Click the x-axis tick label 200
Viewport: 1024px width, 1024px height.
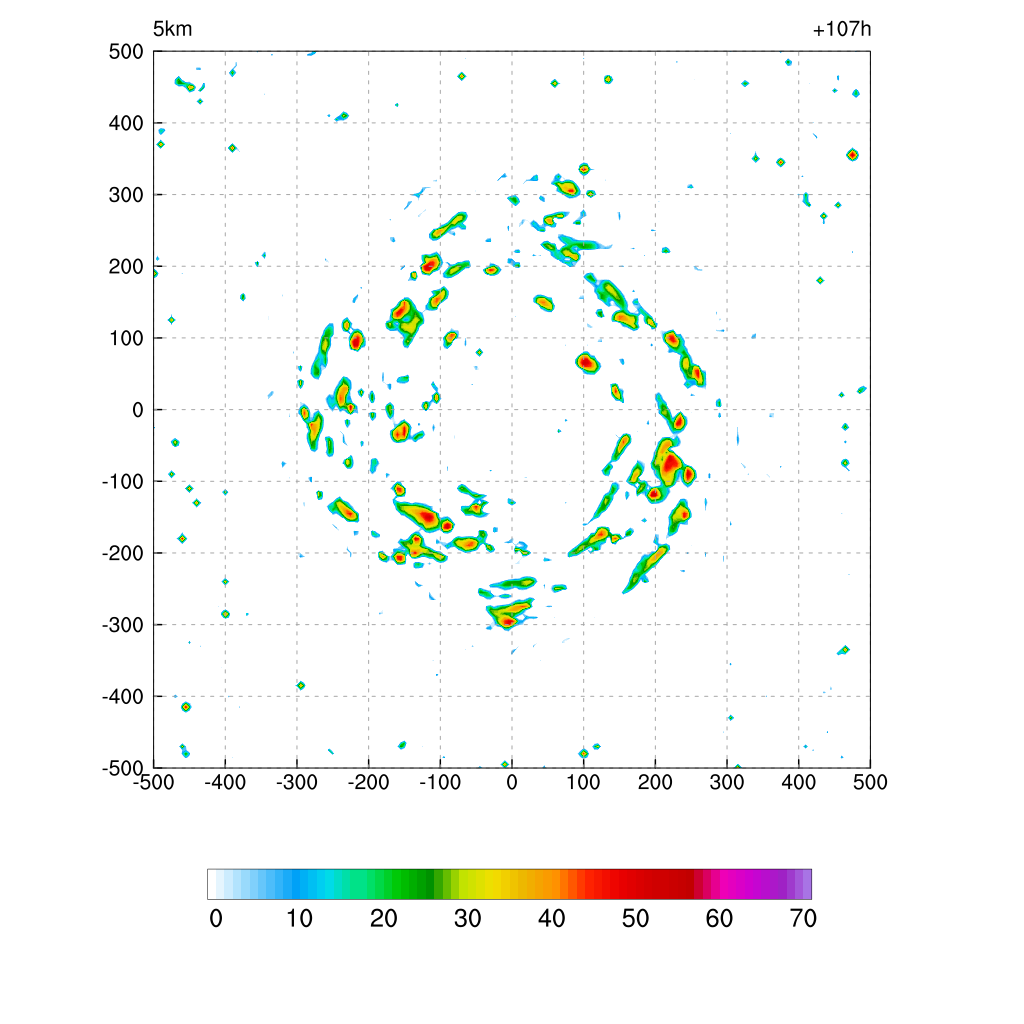pyautogui.click(x=655, y=782)
